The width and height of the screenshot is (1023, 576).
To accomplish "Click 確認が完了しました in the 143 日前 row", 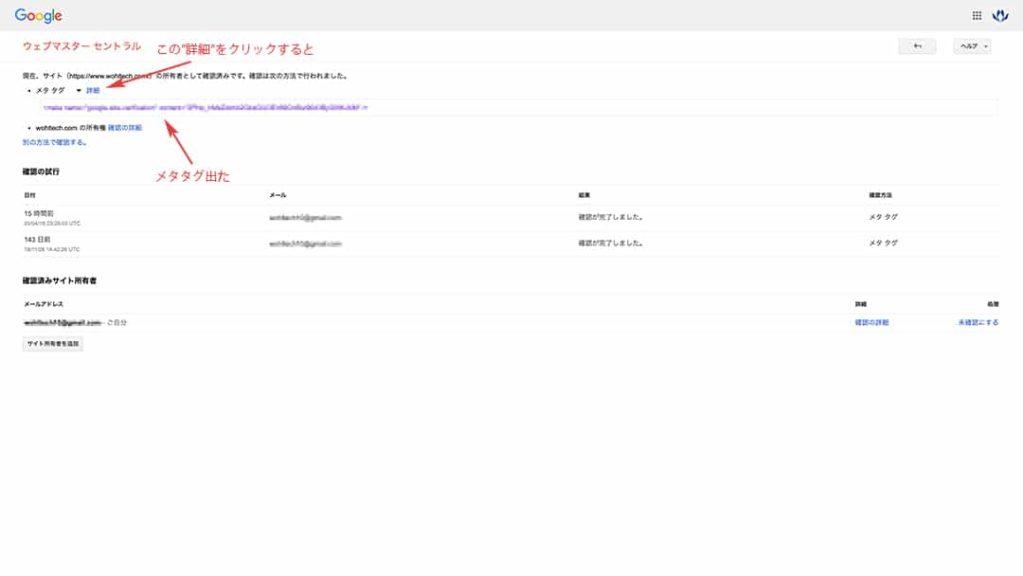I will pyautogui.click(x=611, y=243).
